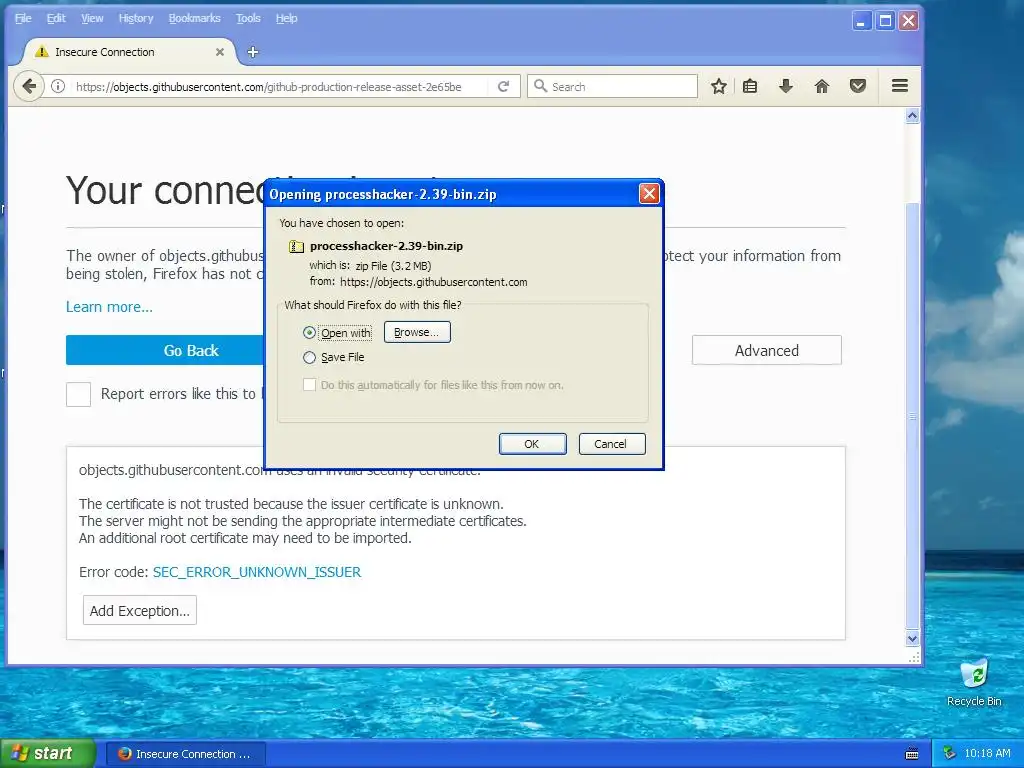The width and height of the screenshot is (1024, 768).
Task: Close the Insecure Connection tab
Action: click(220, 52)
